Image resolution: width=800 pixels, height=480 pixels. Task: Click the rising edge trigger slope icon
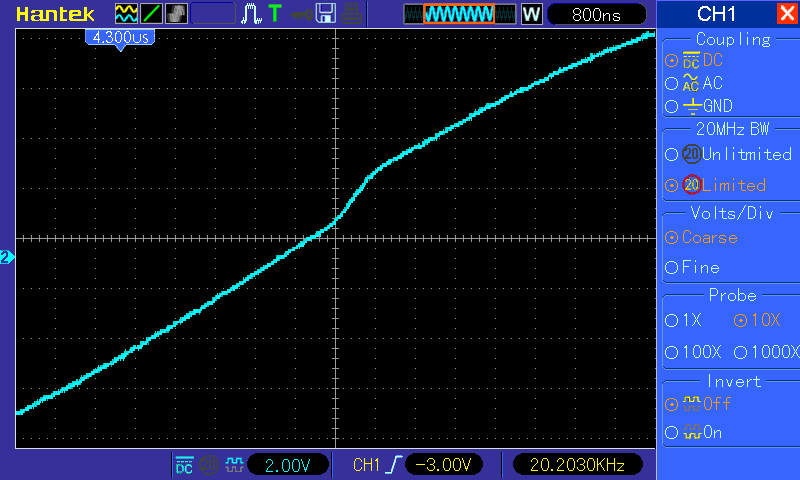(x=394, y=465)
